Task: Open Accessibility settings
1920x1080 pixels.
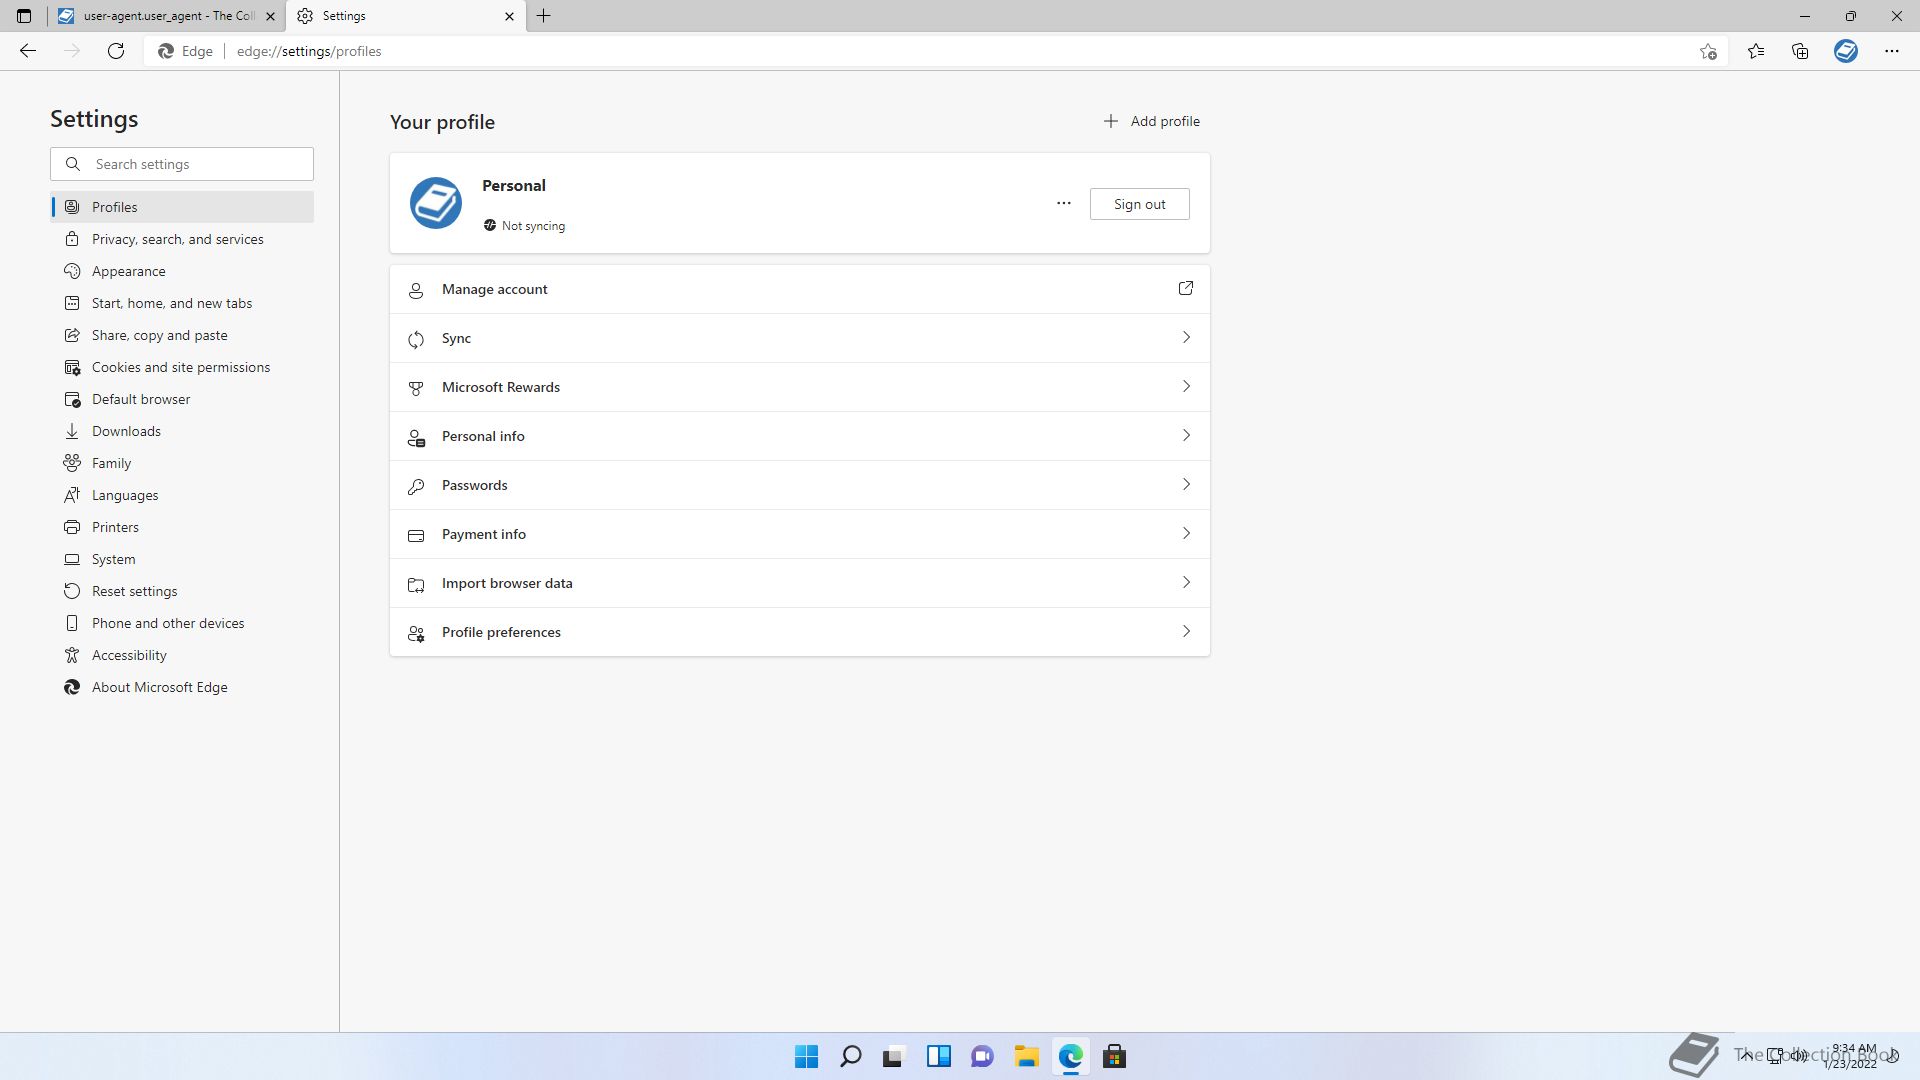Action: (x=182, y=655)
